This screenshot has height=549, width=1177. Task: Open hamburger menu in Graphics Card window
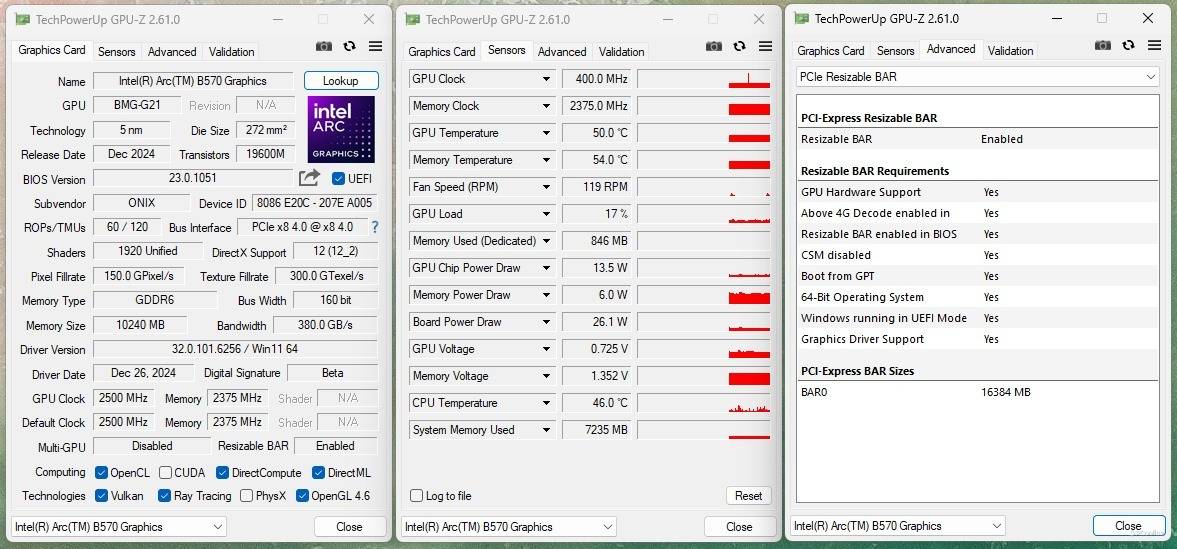(x=375, y=46)
